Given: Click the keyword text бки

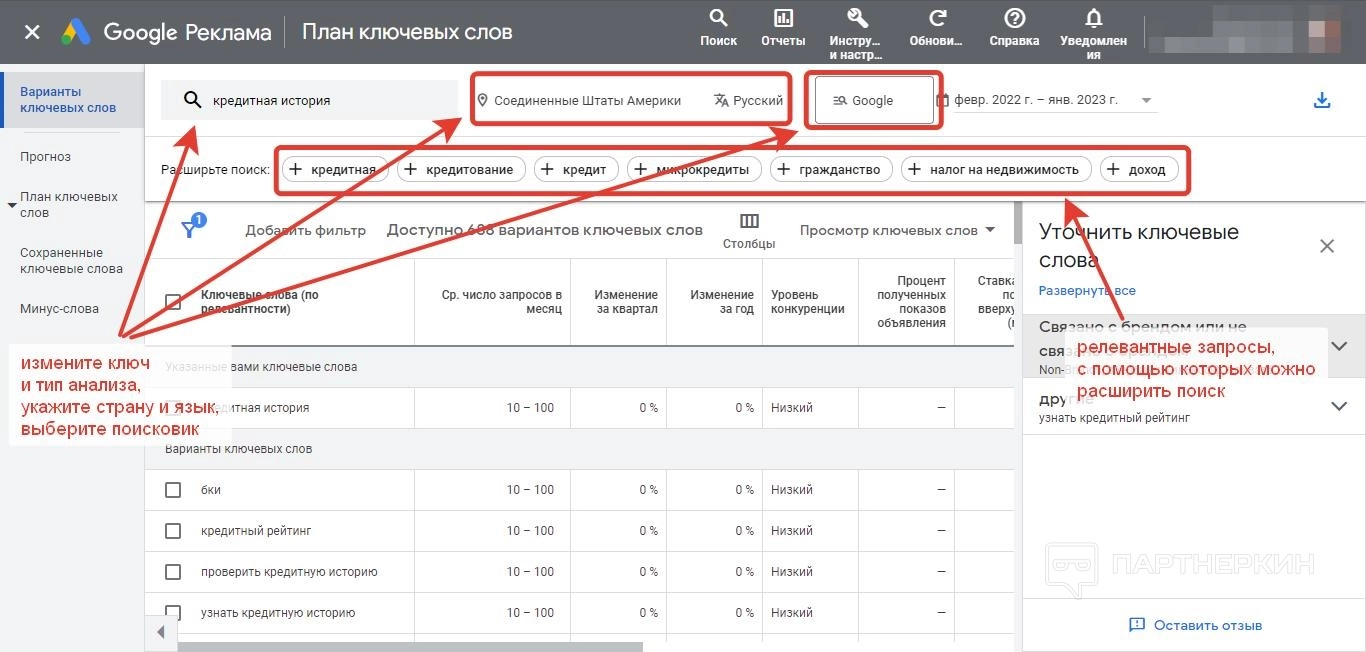Looking at the screenshot, I should [x=211, y=490].
